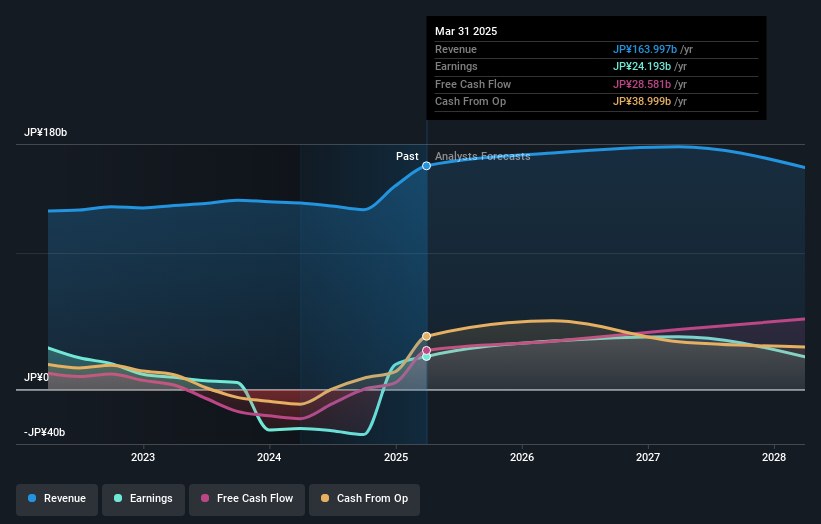Viewport: 821px width, 524px height.
Task: Click the Analysts Forecasts label
Action: 483,156
